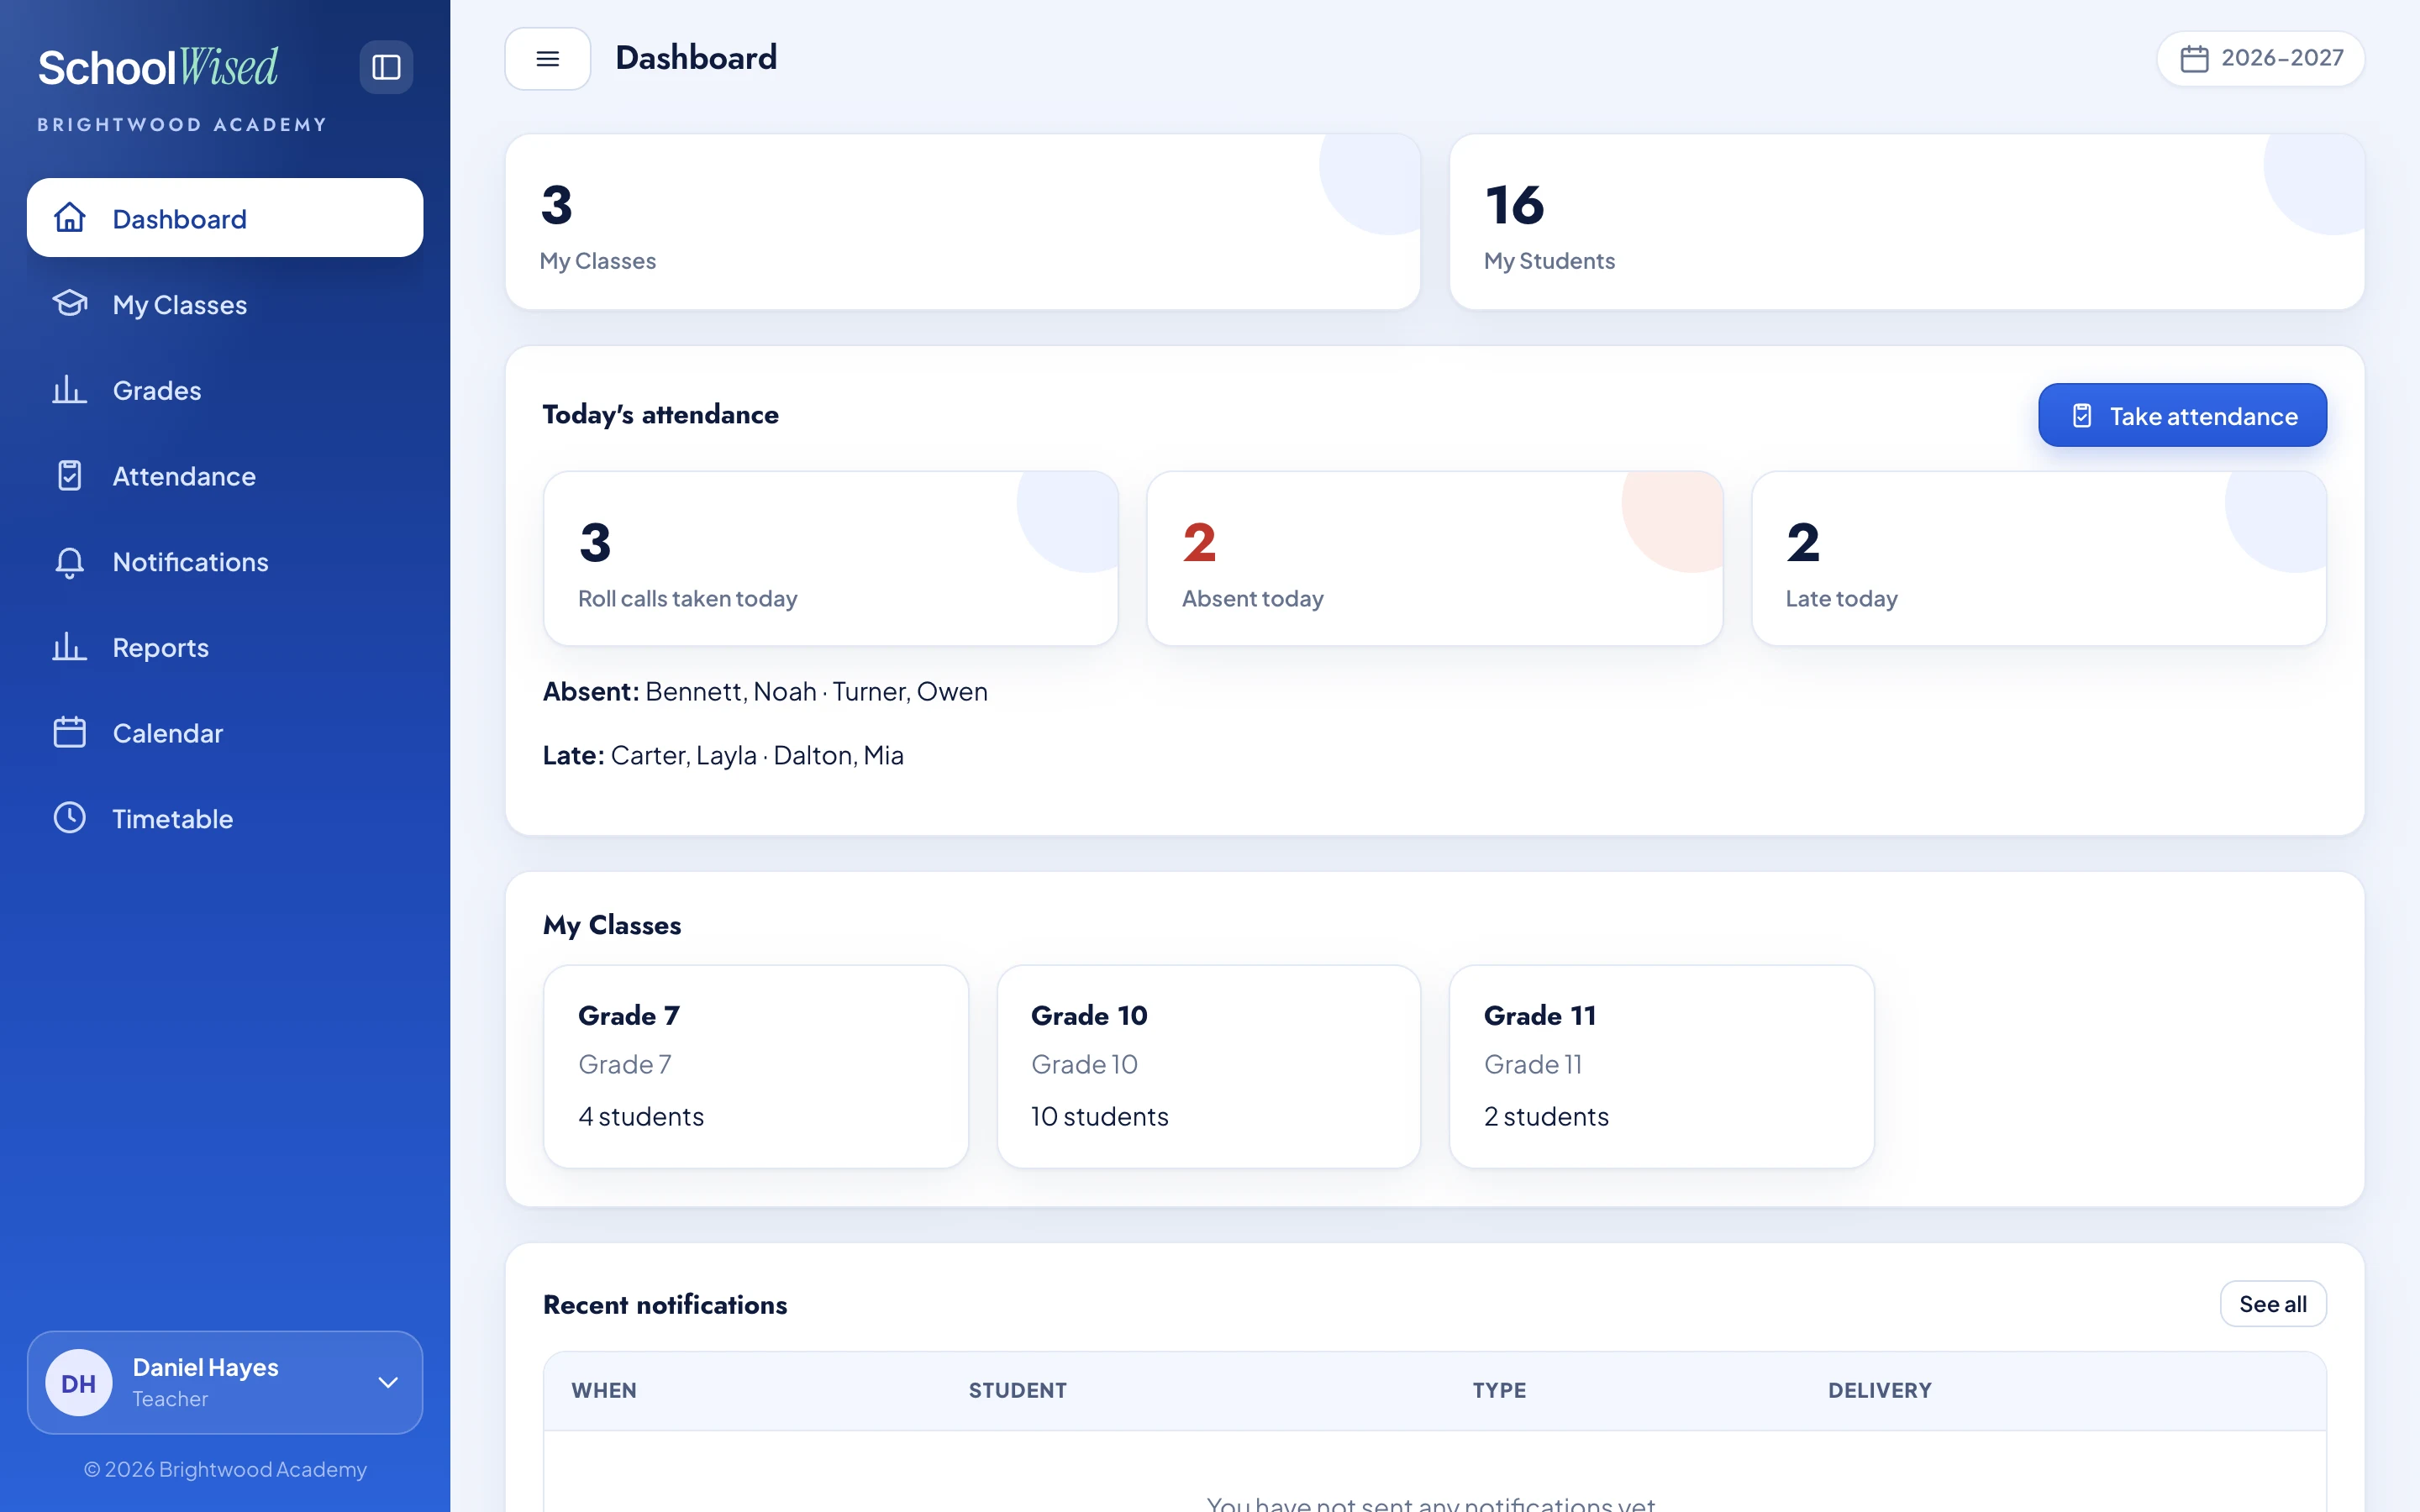Open the Grade 7 class card
Image resolution: width=2420 pixels, height=1512 pixels.
[756, 1066]
